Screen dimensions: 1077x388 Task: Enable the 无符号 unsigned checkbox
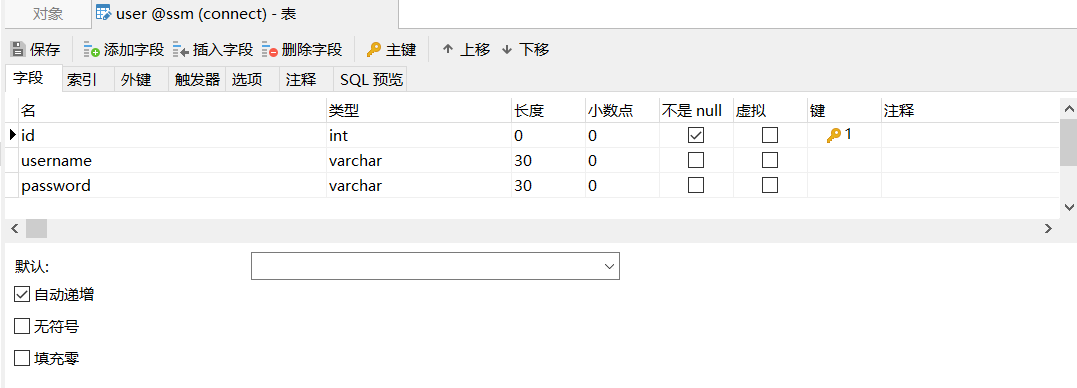(22, 326)
